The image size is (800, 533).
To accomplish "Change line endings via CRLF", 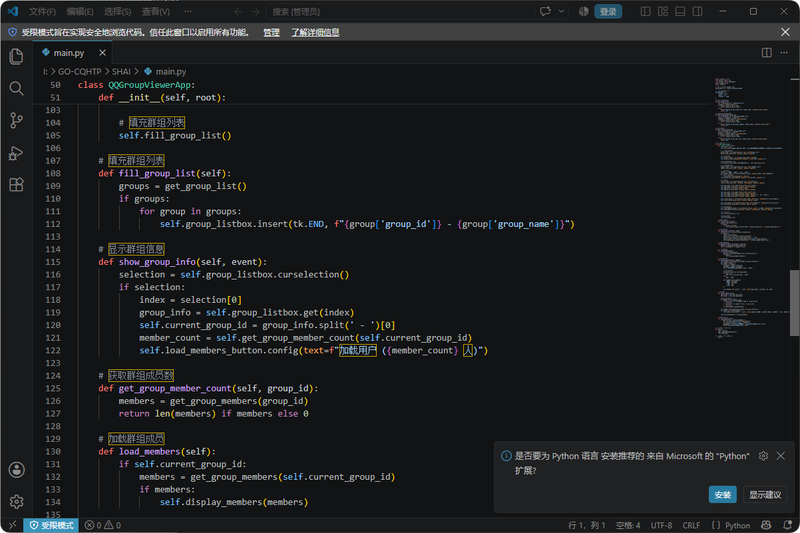I will coord(691,525).
